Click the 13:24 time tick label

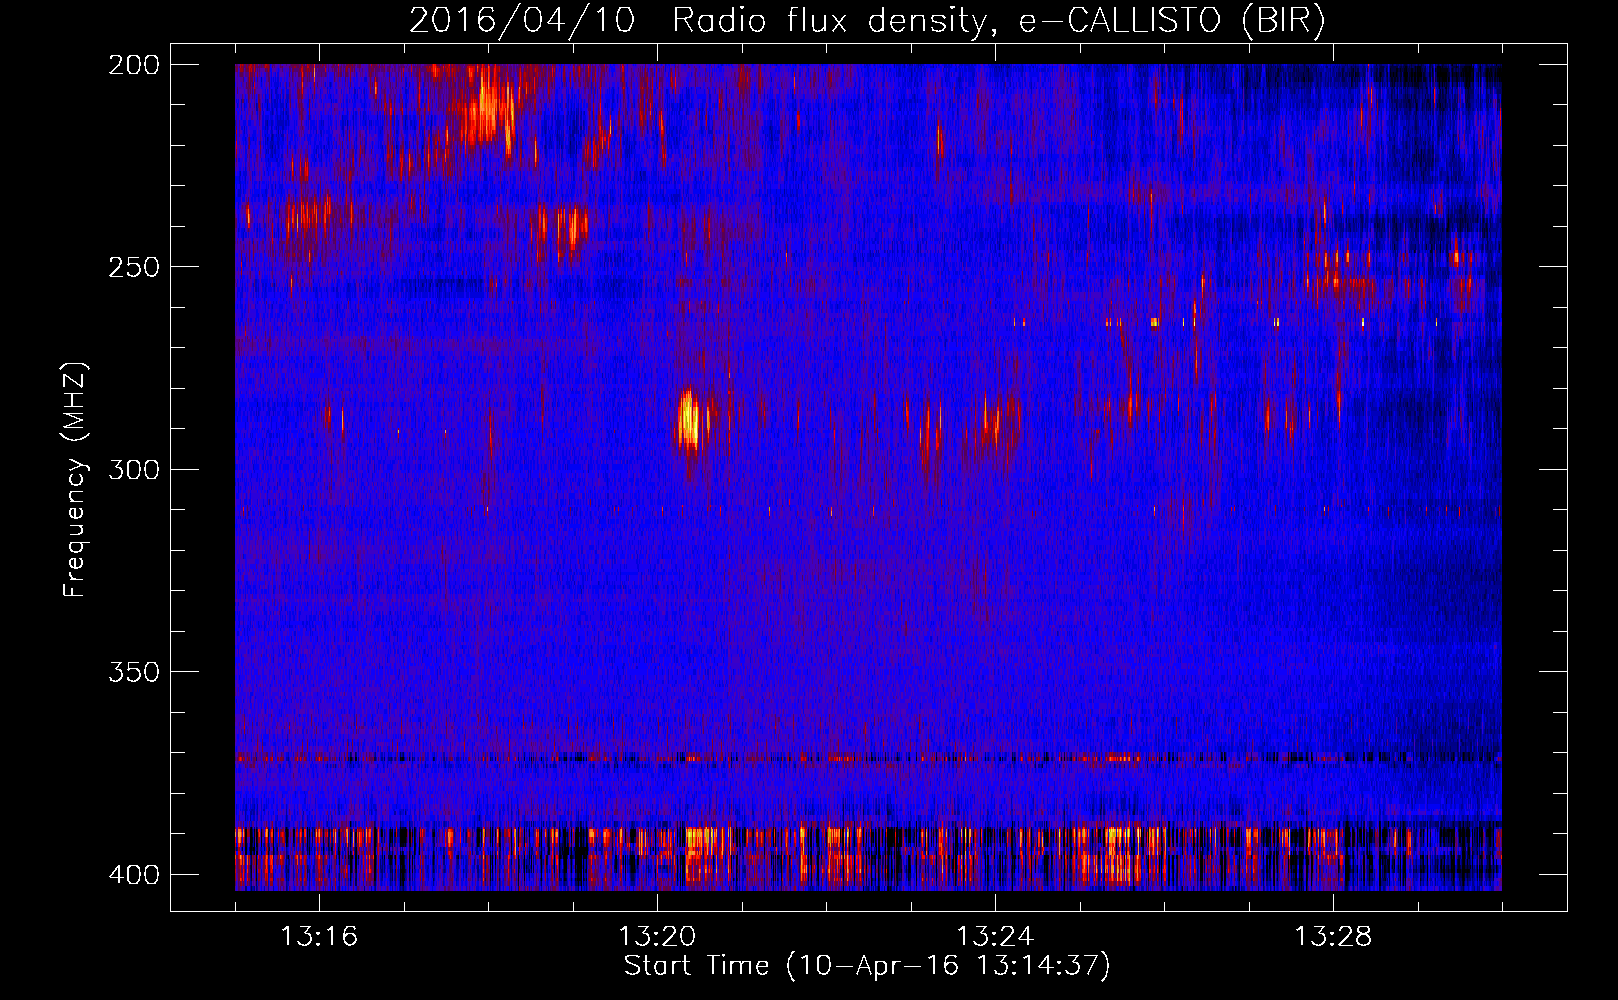[995, 937]
